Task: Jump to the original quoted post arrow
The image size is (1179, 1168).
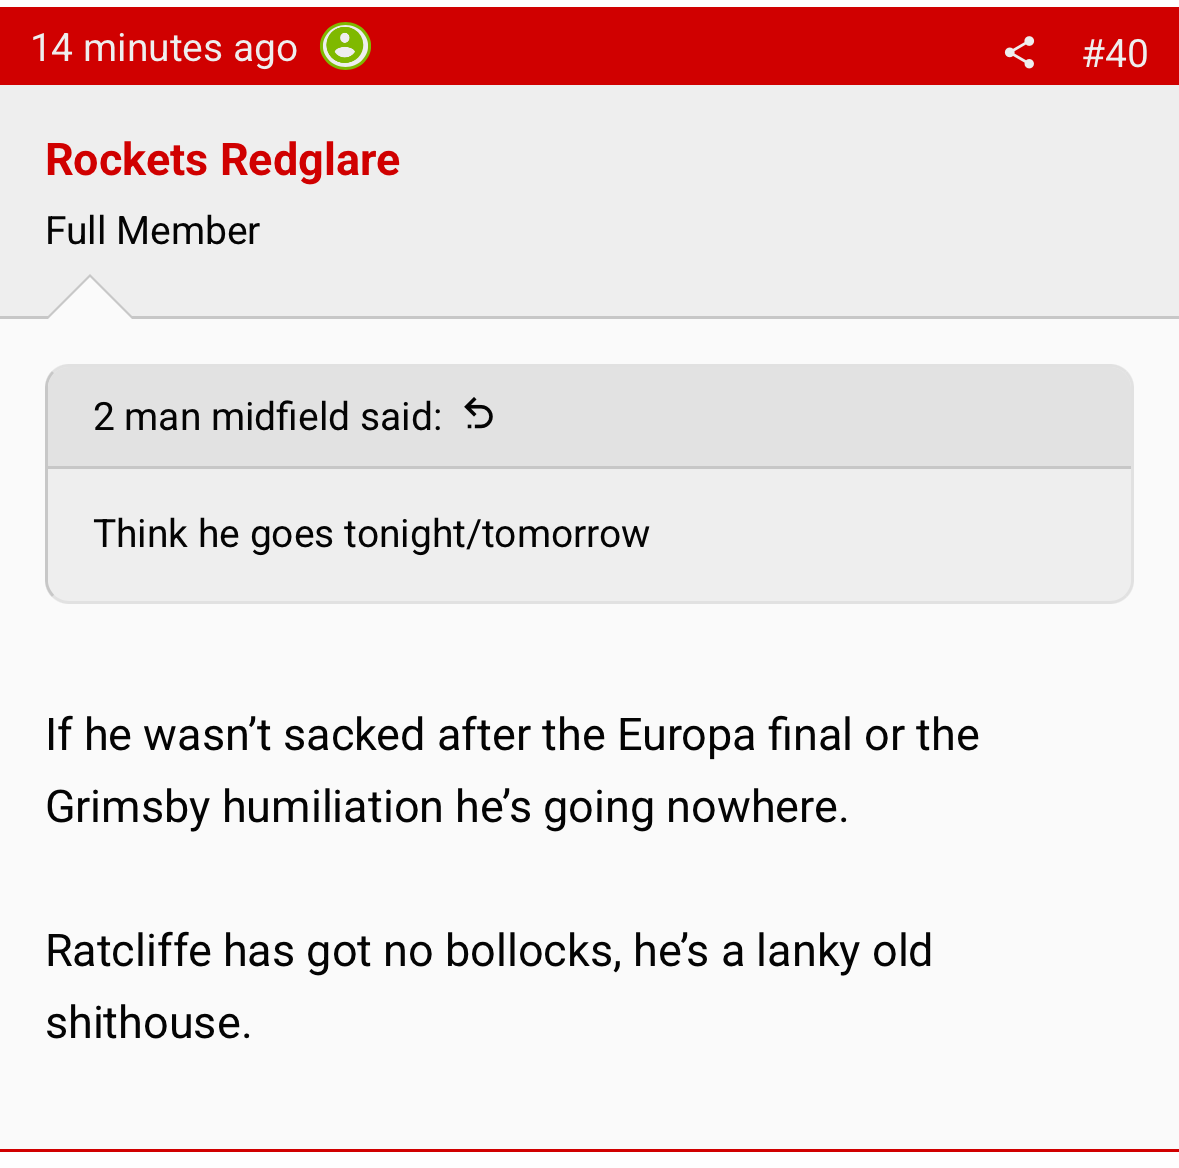Action: tap(480, 414)
